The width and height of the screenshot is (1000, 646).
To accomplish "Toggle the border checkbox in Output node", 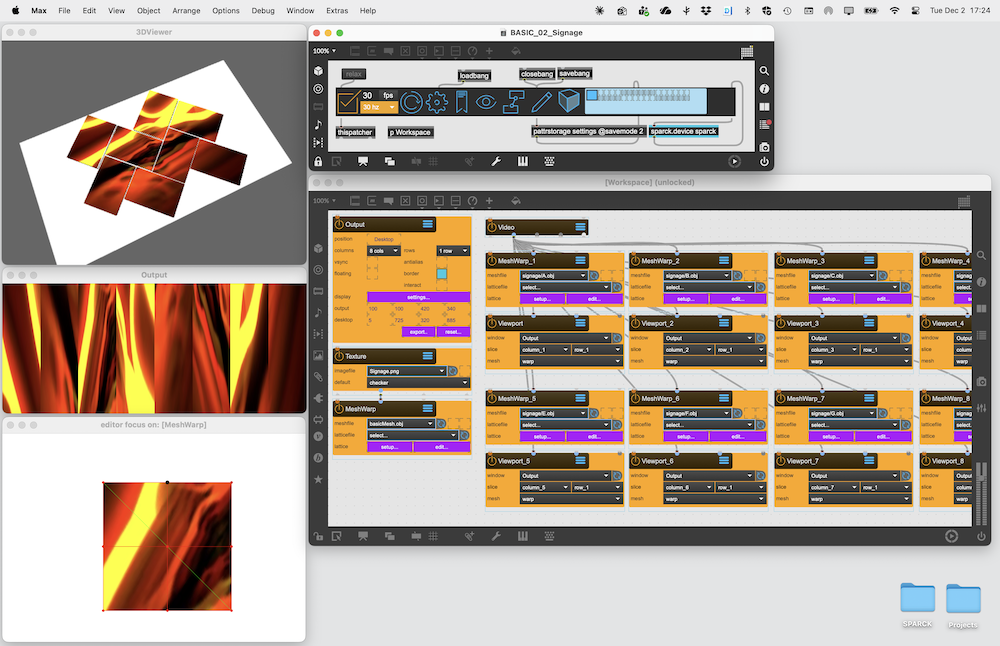I will [442, 273].
